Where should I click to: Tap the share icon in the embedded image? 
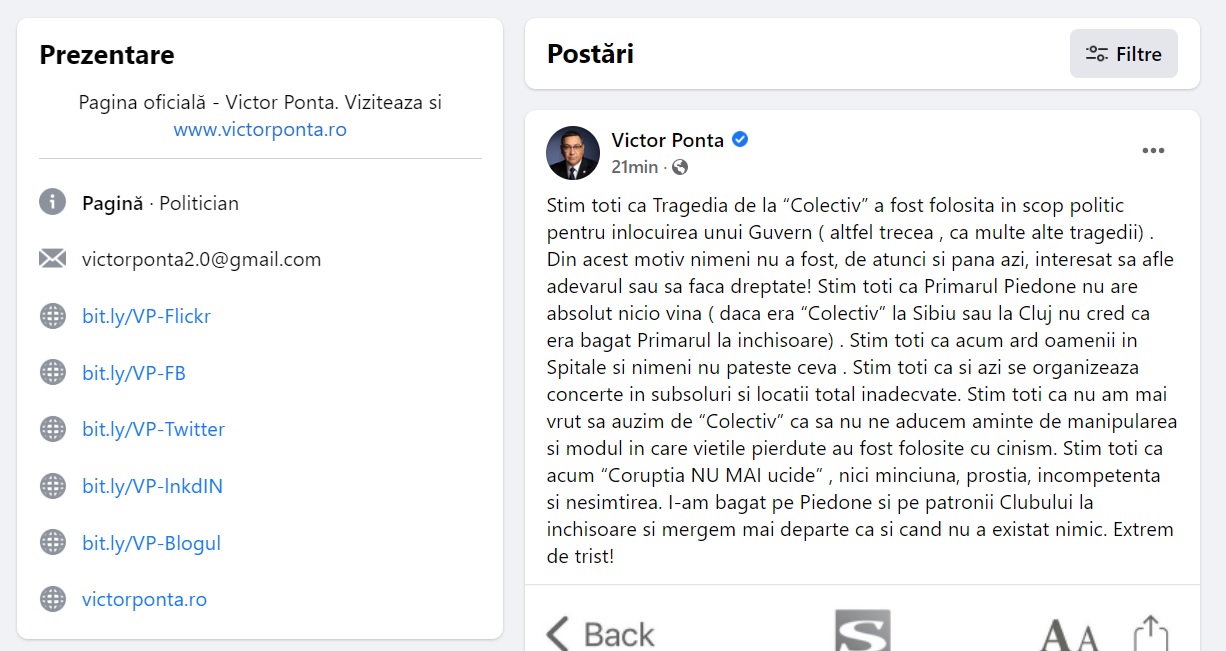click(x=1151, y=633)
